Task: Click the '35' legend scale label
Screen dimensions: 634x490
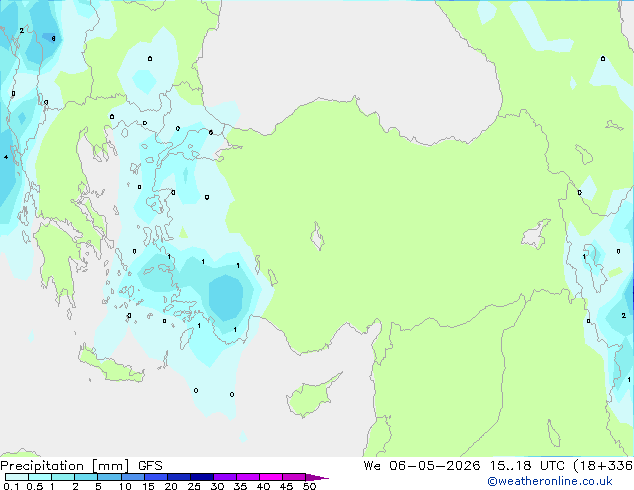Action: tap(240, 486)
